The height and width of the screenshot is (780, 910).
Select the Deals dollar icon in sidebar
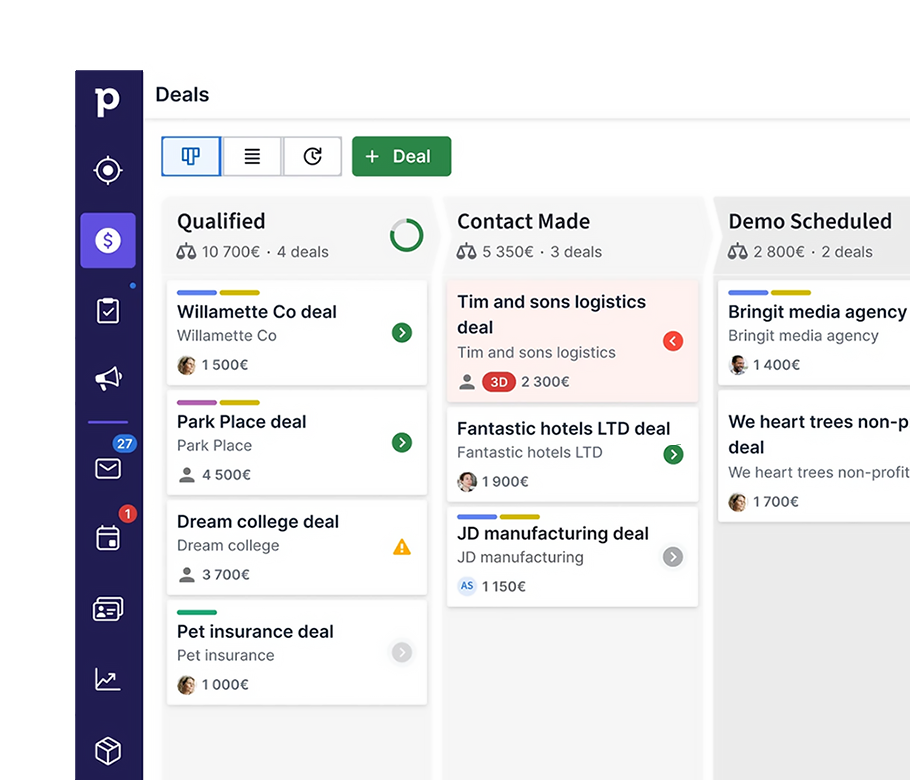108,240
